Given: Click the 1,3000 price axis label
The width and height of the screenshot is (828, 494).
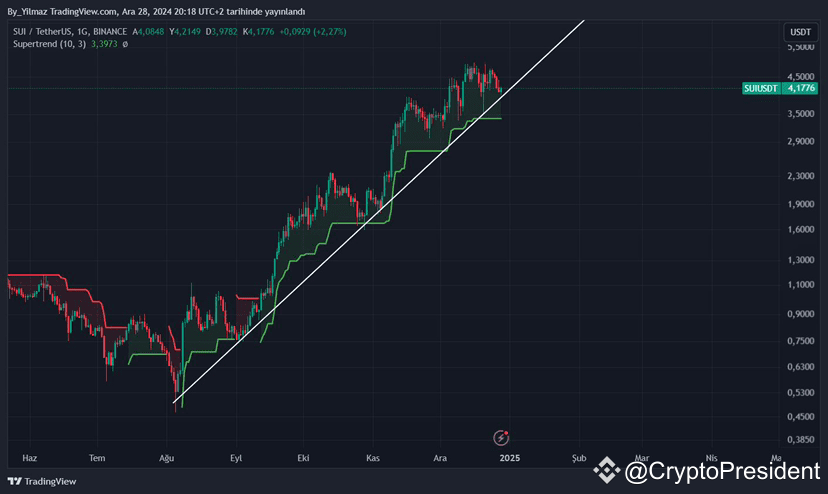Looking at the screenshot, I should click(801, 260).
